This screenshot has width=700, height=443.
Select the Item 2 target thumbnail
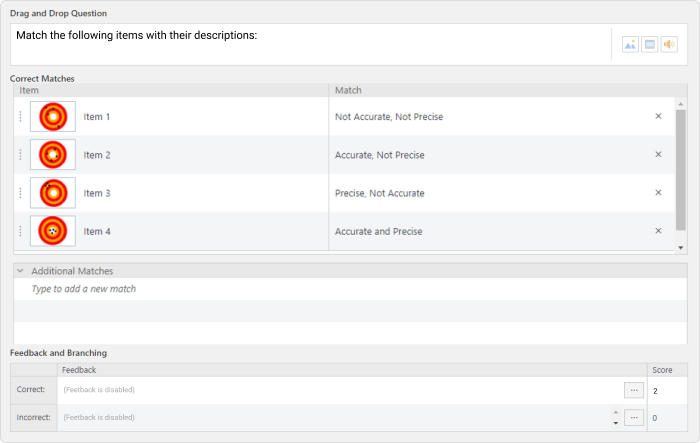pos(53,155)
